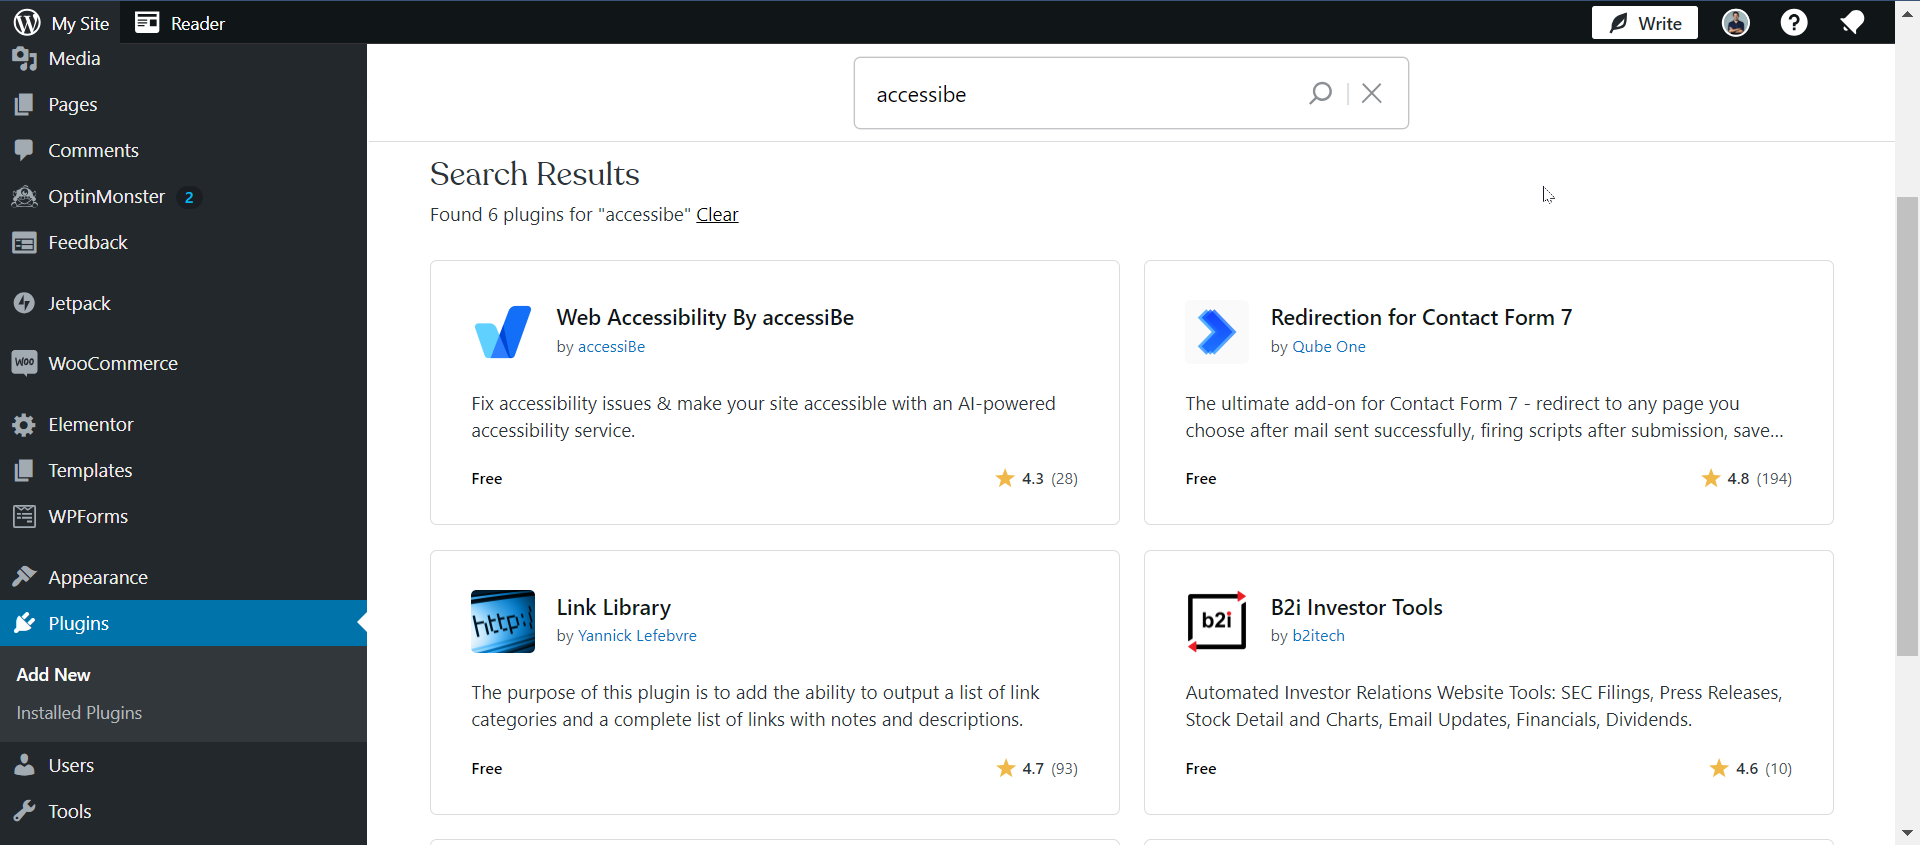Open Redirection for Contact Form 7 plugin
1920x845 pixels.
tap(1421, 317)
